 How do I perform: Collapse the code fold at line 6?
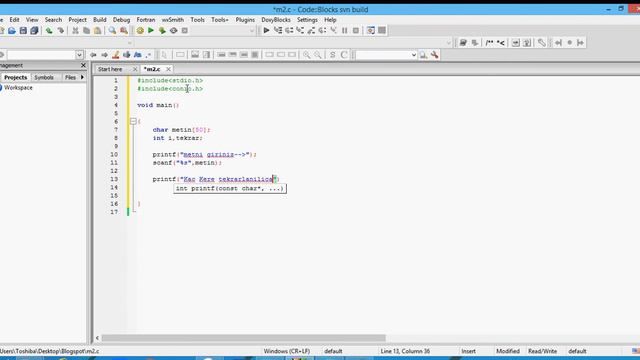[x=133, y=121]
